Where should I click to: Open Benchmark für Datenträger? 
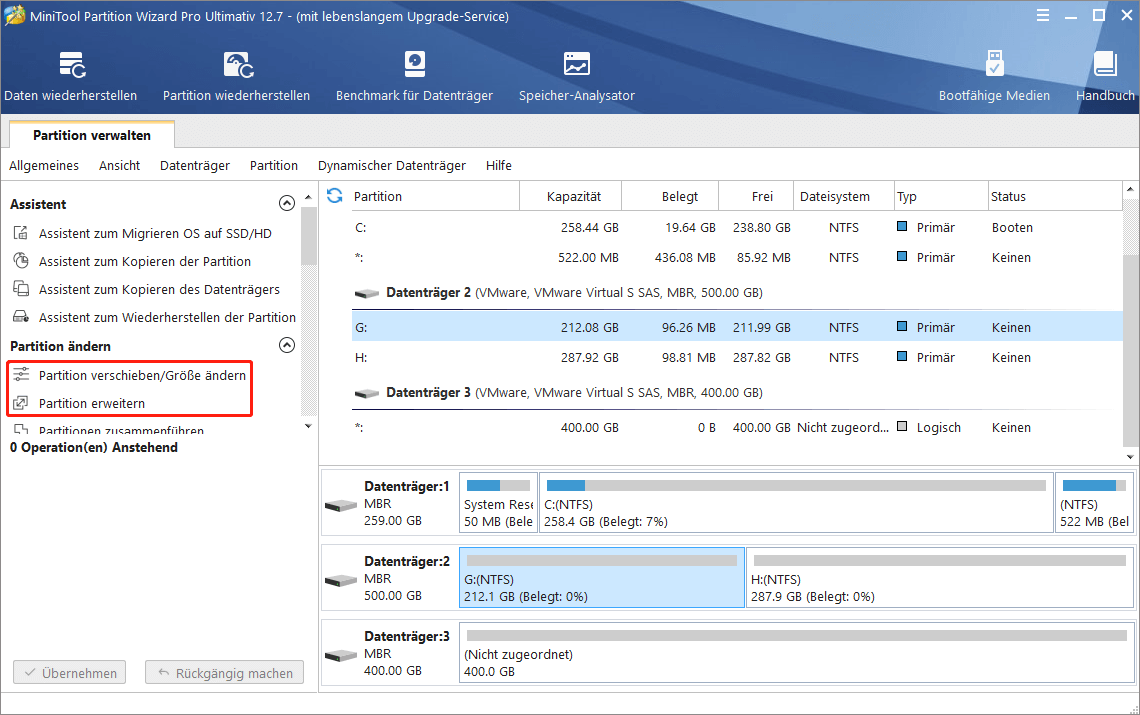[414, 76]
